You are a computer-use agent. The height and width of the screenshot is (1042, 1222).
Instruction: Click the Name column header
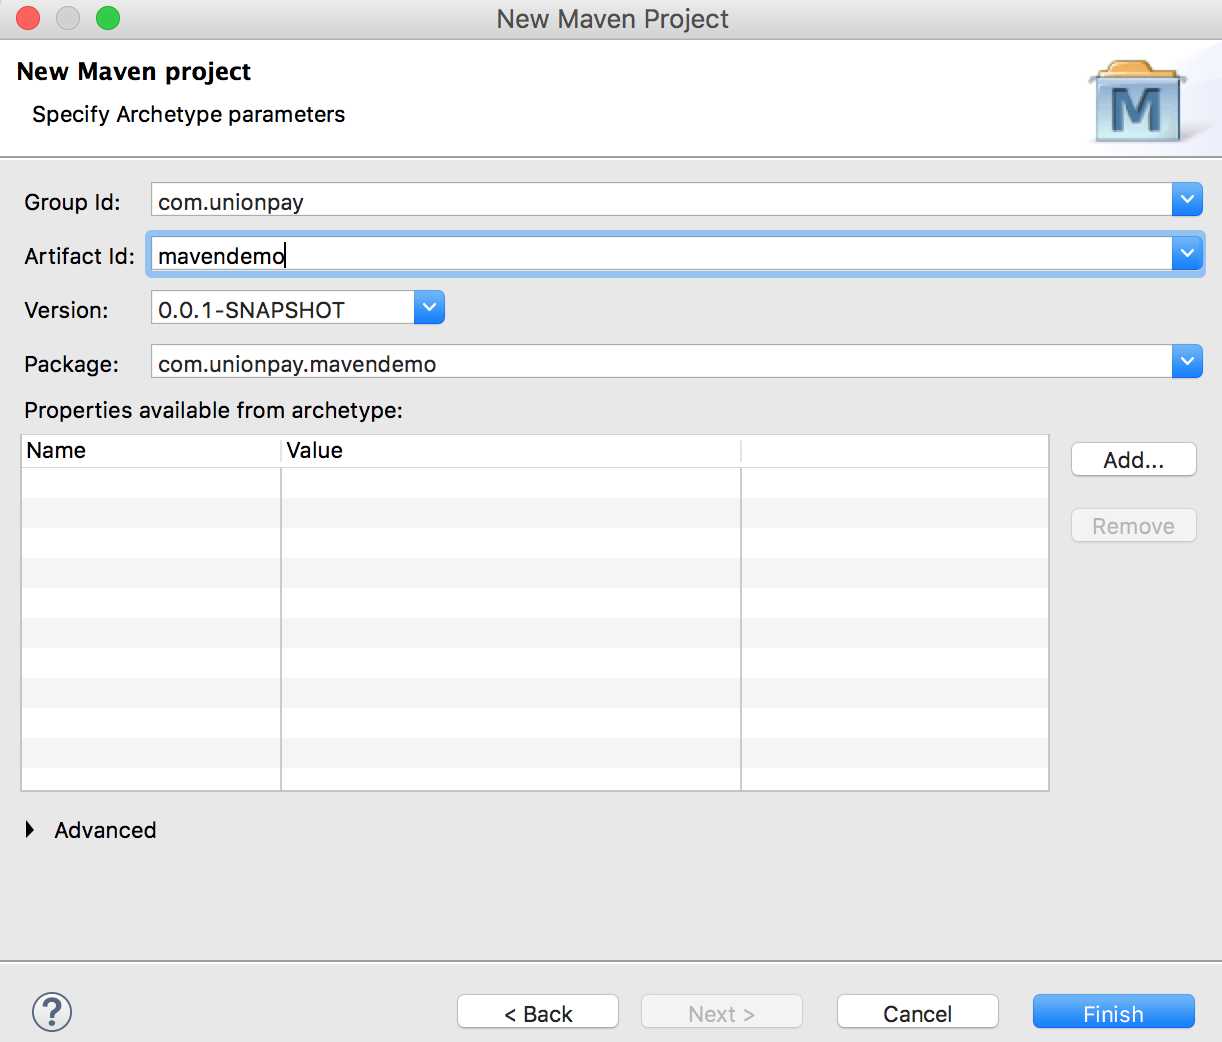(x=151, y=451)
